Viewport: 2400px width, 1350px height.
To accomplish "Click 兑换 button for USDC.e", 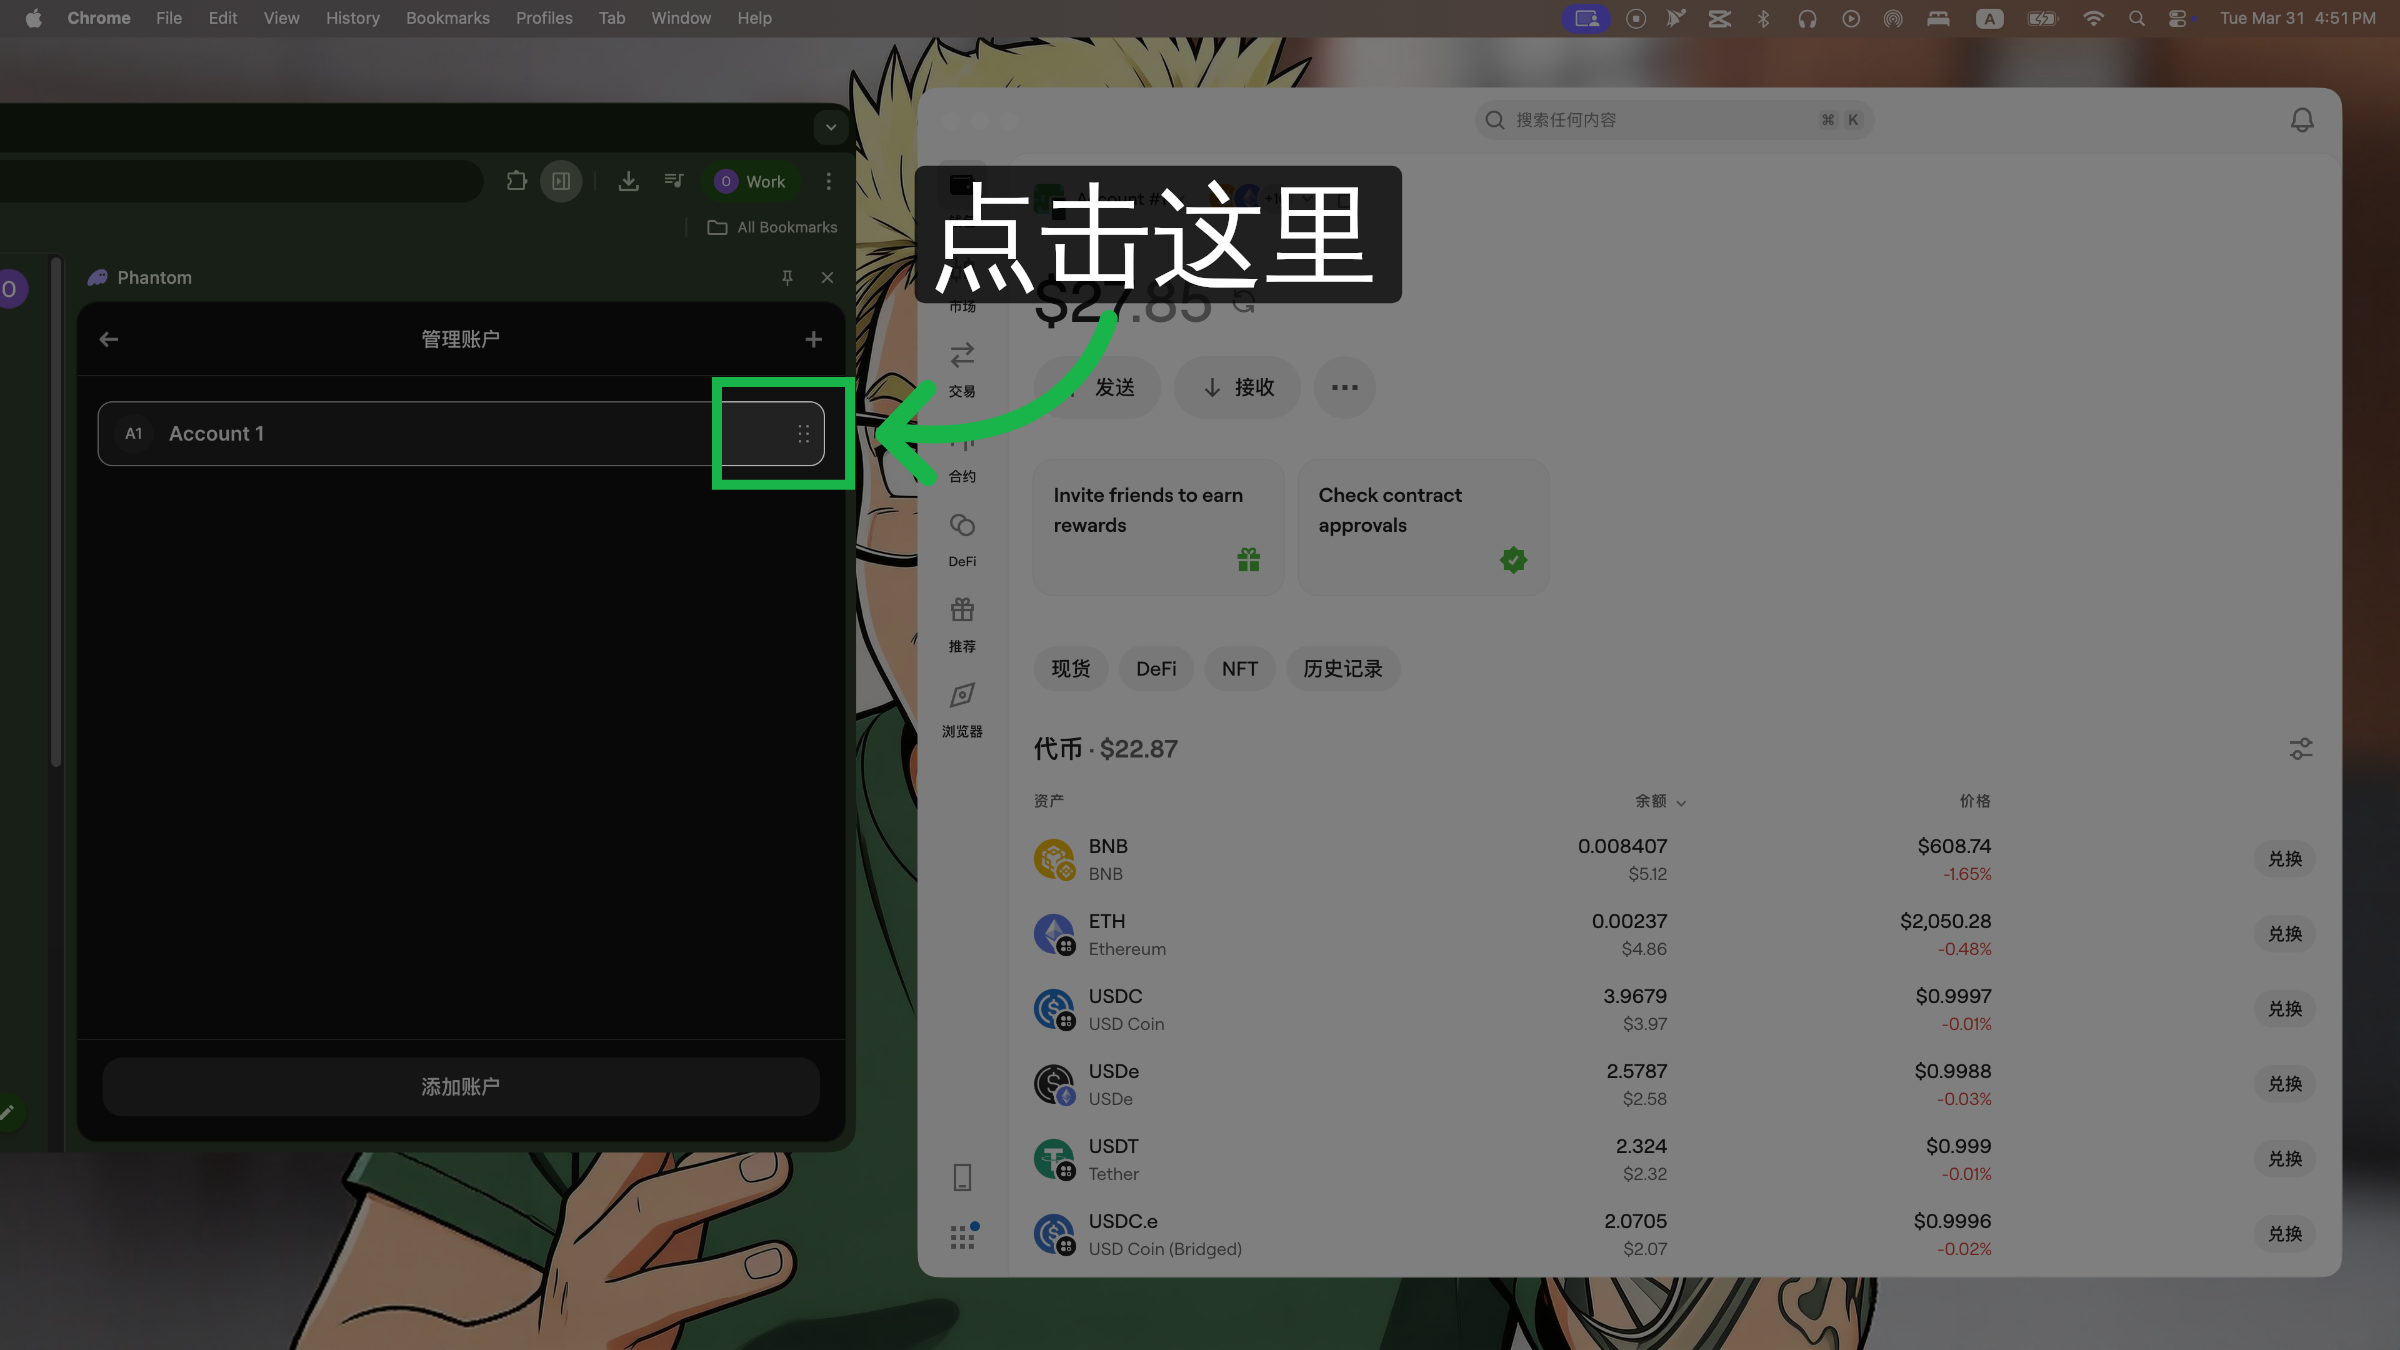I will 2285,1234.
